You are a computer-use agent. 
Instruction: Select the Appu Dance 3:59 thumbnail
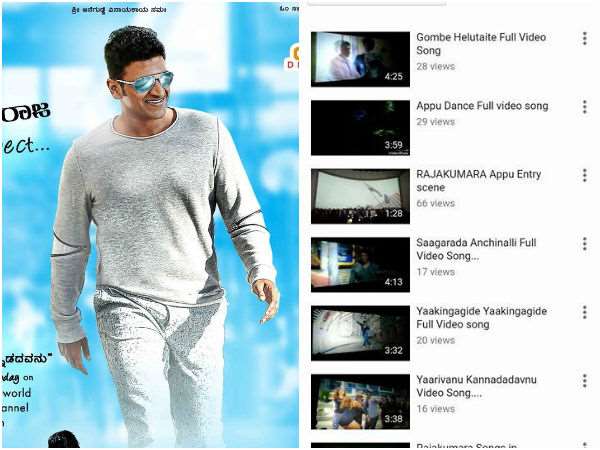[360, 127]
